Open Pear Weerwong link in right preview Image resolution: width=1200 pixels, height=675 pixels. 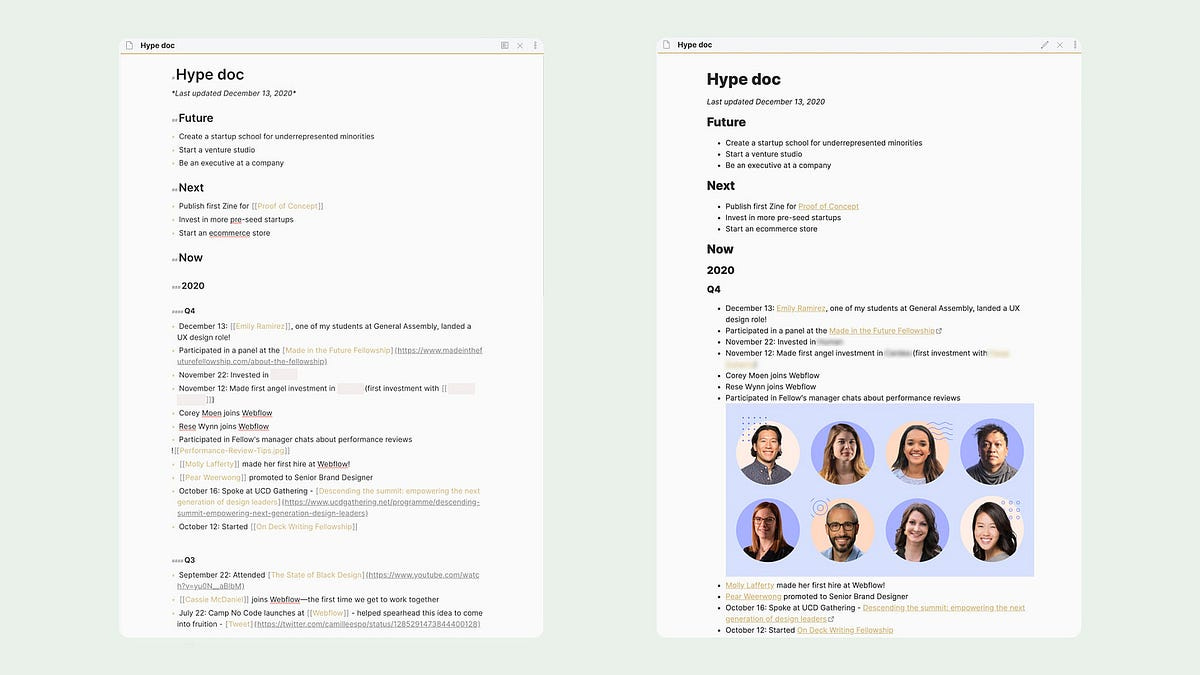click(x=753, y=597)
